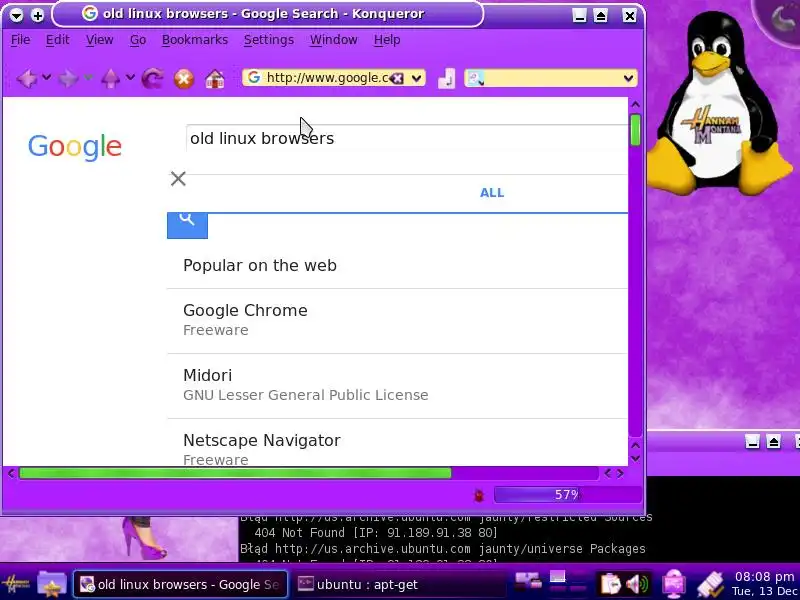Expand the Back history dropdown arrow
Screen dimensions: 800x600
46,78
